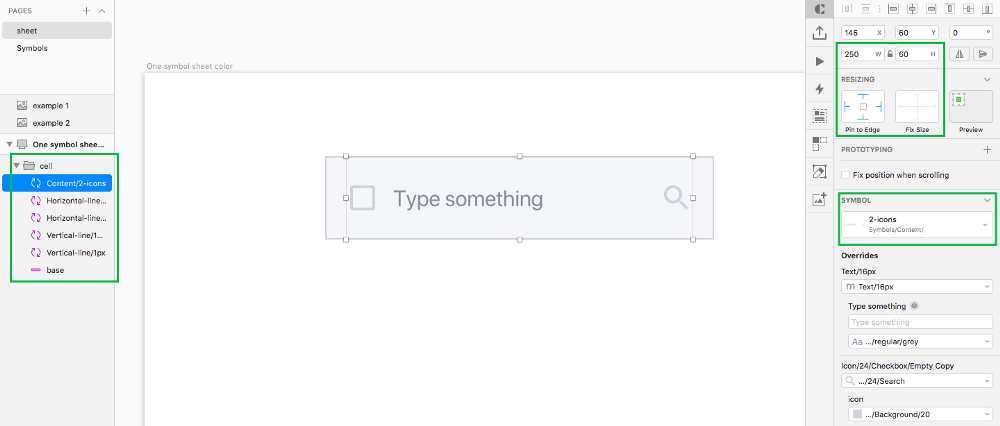
Task: Click the lightning bolt plugin icon
Action: 820,89
